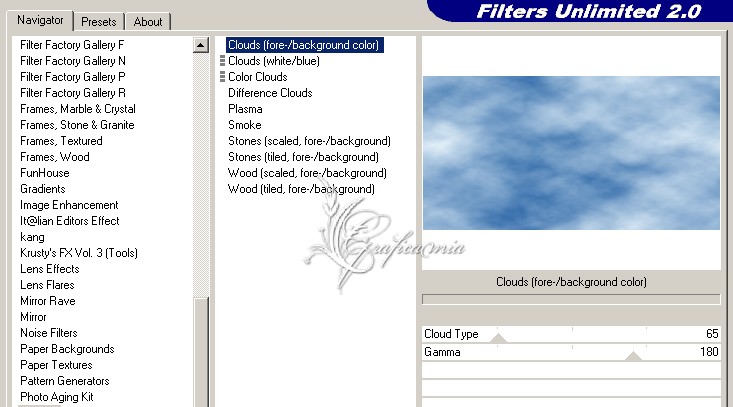The height and width of the screenshot is (407, 733).
Task: Select It@lian Editors Effect category
Action: [70, 221]
